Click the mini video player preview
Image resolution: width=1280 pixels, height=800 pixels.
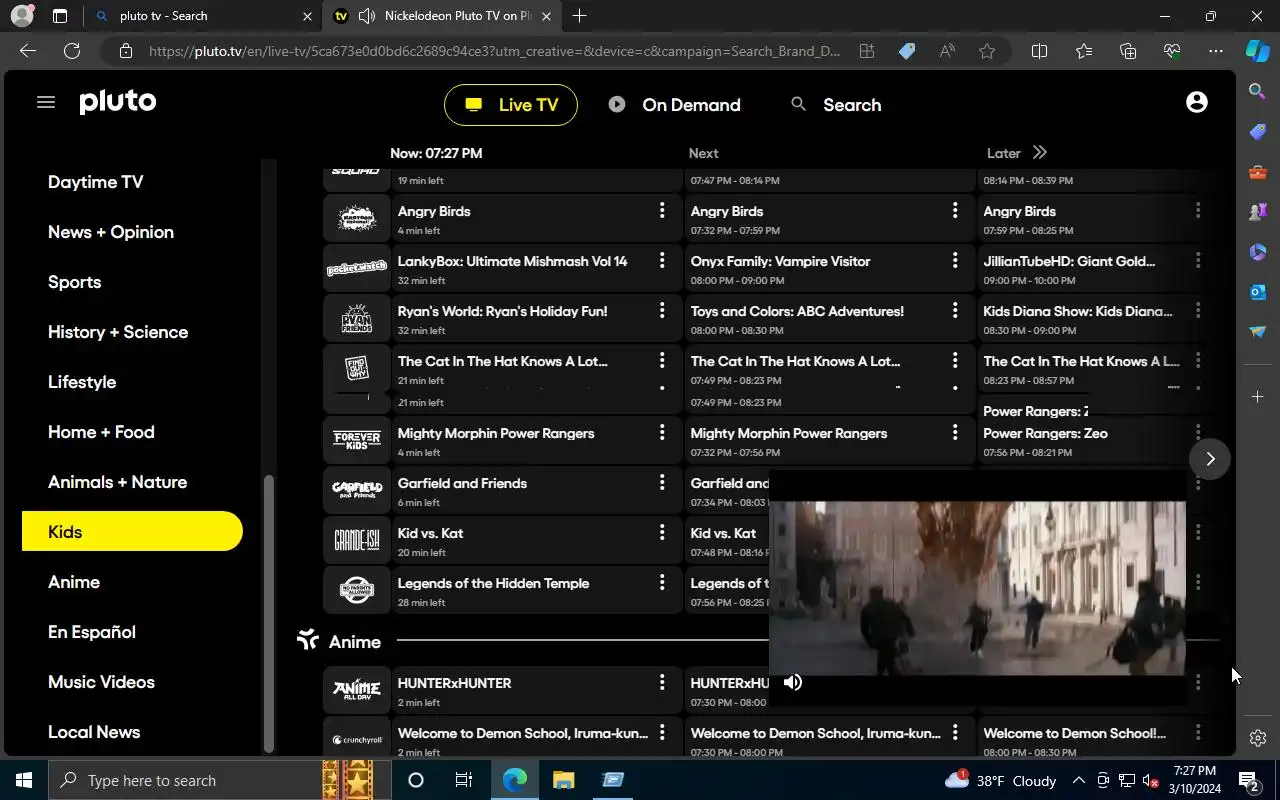tap(977, 588)
